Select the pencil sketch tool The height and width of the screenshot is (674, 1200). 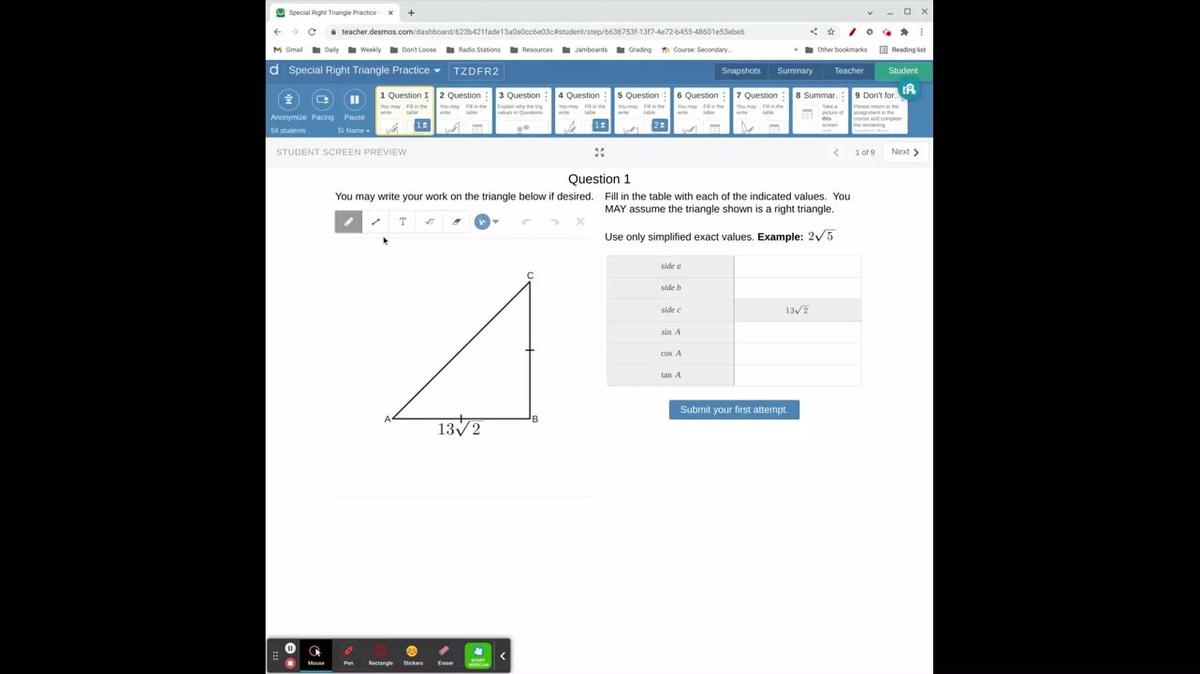(349, 221)
